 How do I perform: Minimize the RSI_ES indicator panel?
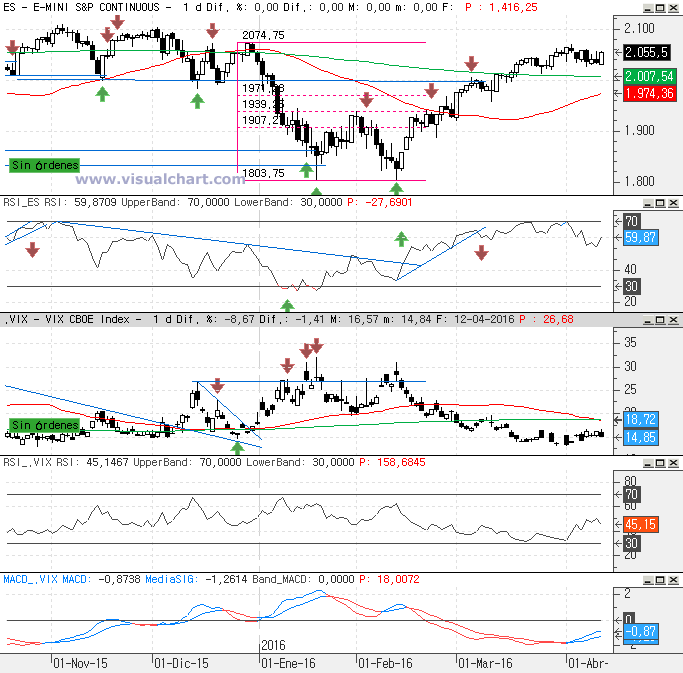648,203
